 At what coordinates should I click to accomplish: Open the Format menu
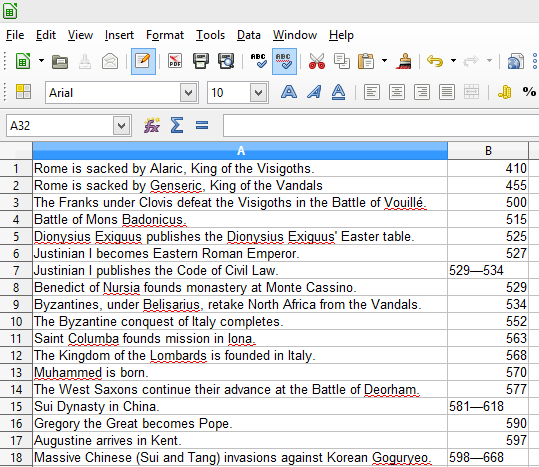coord(165,35)
